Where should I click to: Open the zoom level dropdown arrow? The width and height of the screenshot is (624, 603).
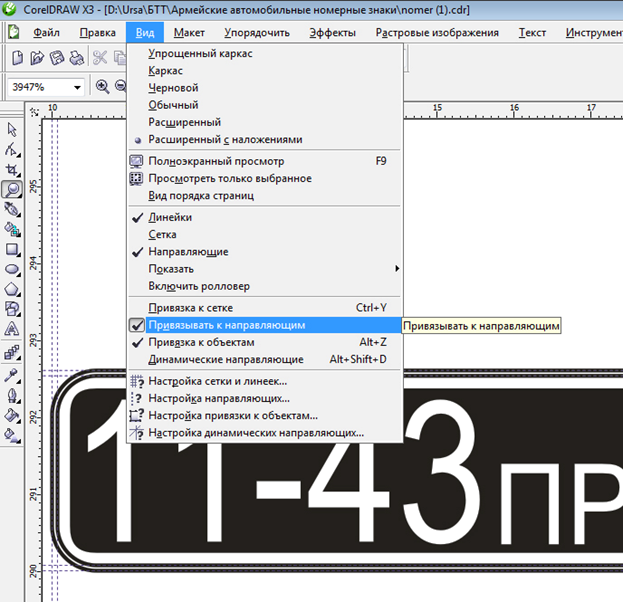(77, 87)
